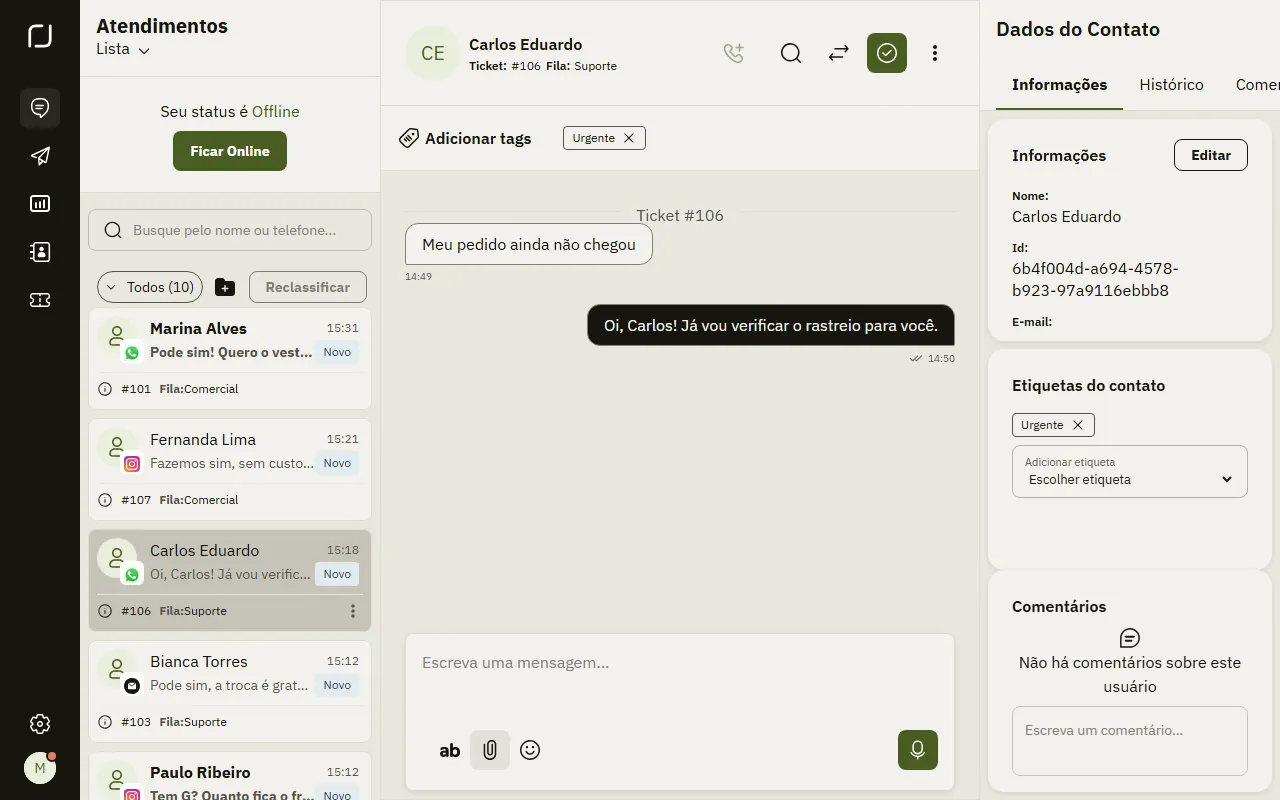Record audio with microphone button
Screen dimensions: 1280x800
point(918,750)
